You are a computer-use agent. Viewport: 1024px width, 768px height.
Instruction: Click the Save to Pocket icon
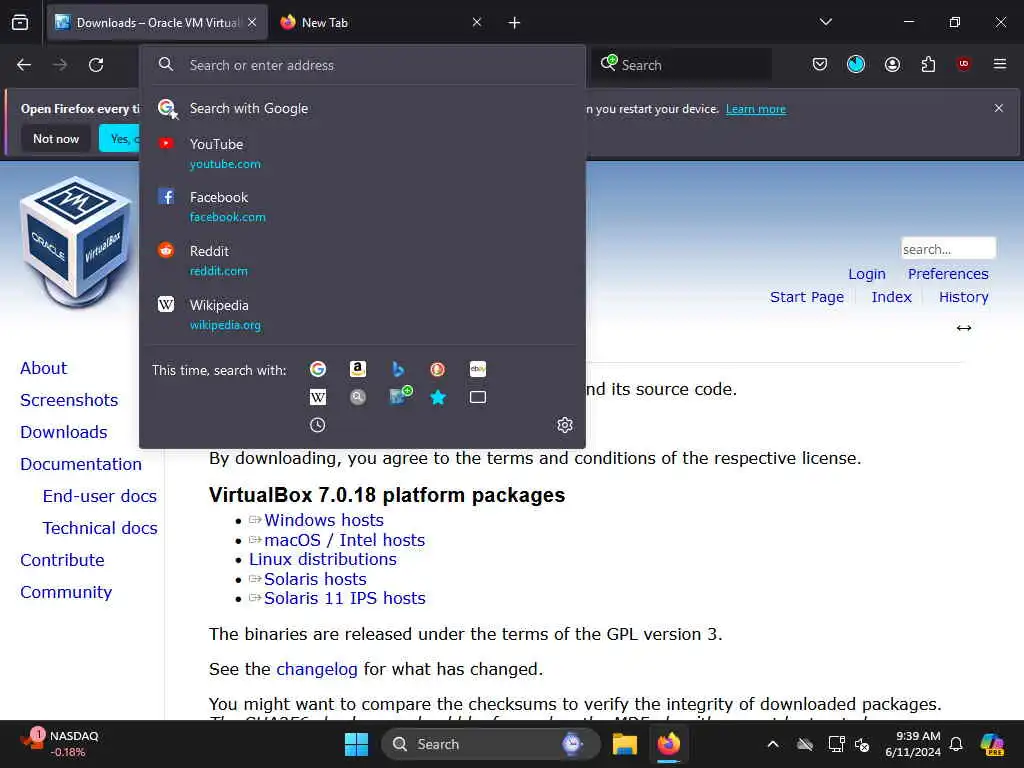click(820, 65)
